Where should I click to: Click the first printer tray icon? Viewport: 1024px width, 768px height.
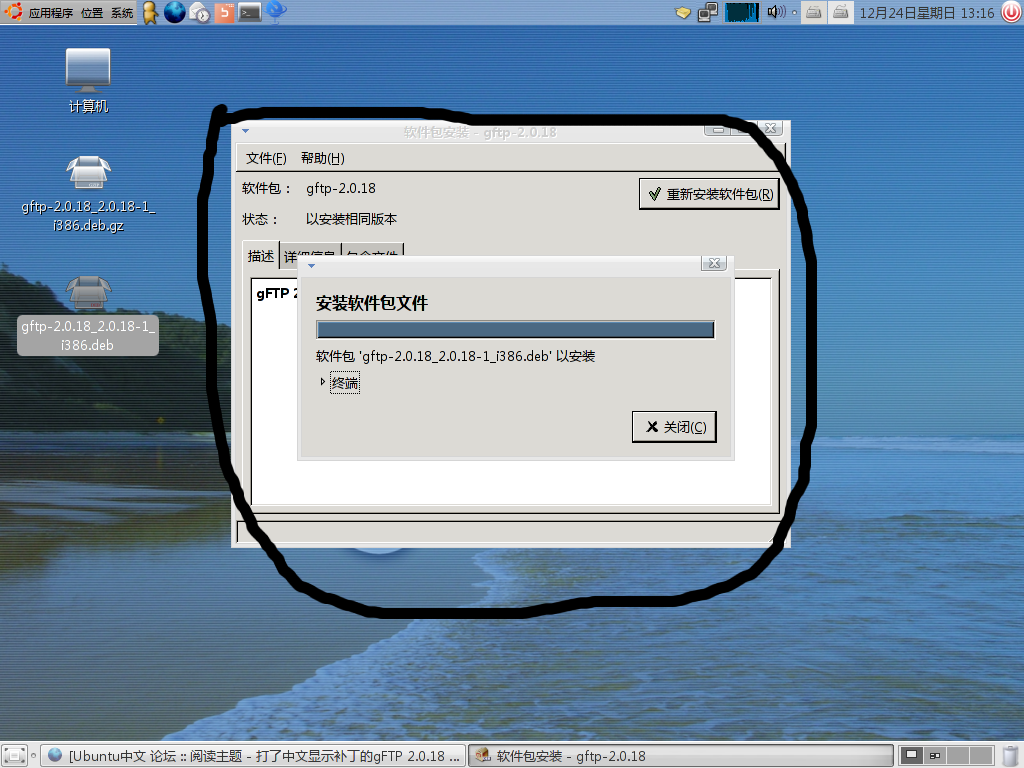pos(814,12)
